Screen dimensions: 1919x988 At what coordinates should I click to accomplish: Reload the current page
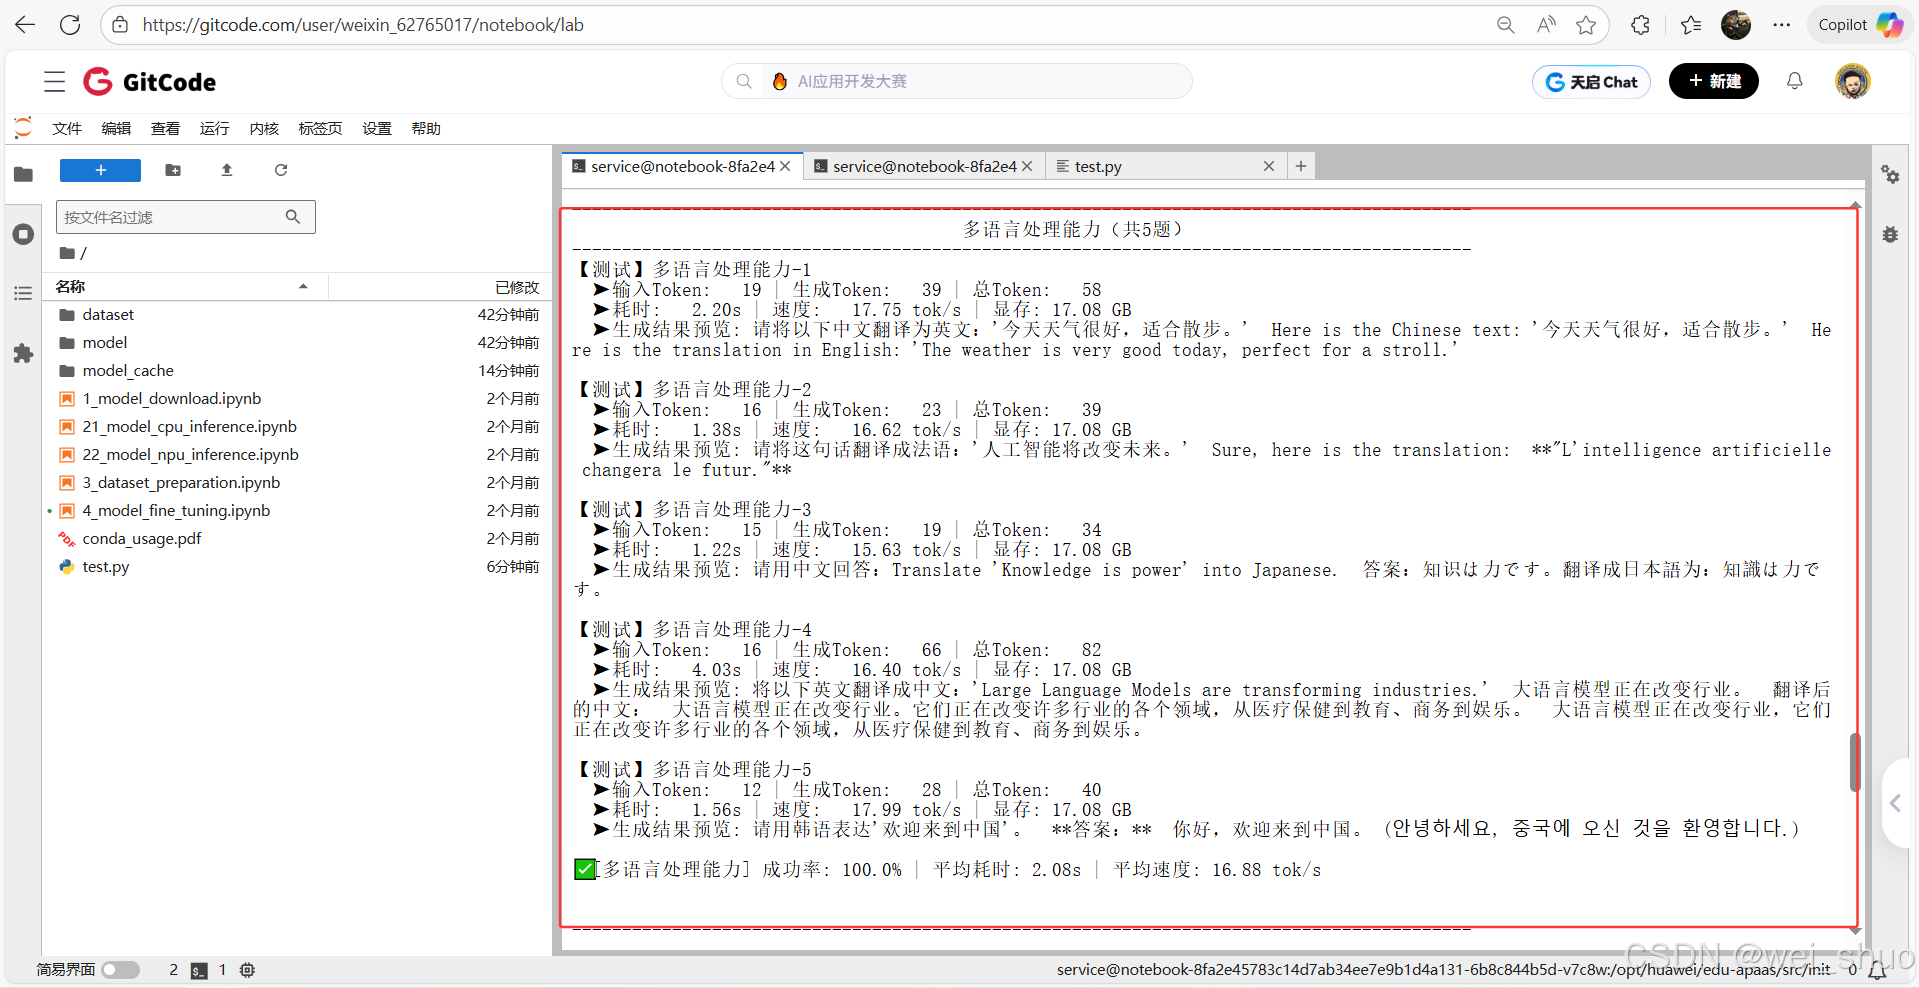pos(70,25)
